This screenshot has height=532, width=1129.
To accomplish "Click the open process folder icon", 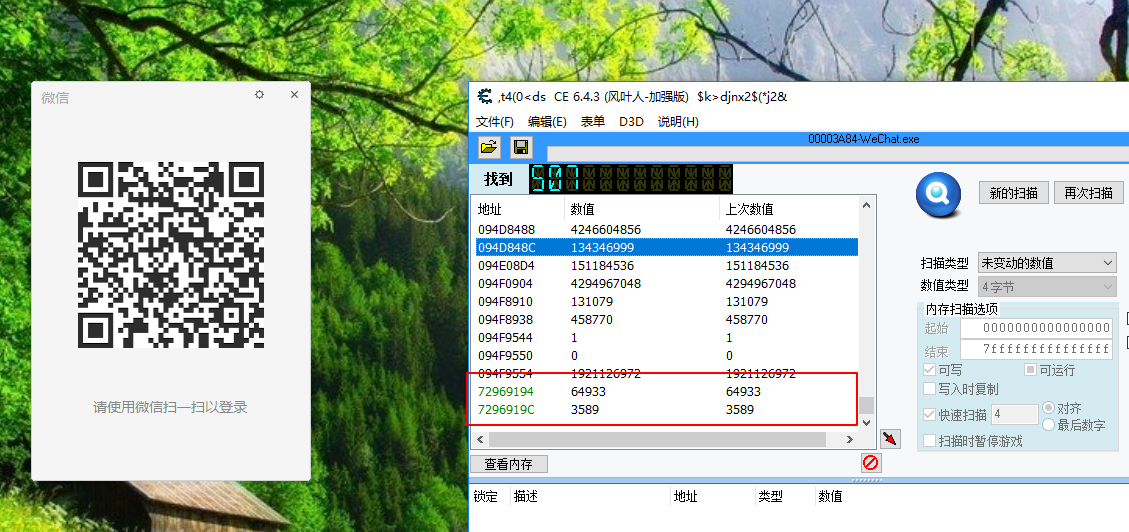I will [489, 148].
